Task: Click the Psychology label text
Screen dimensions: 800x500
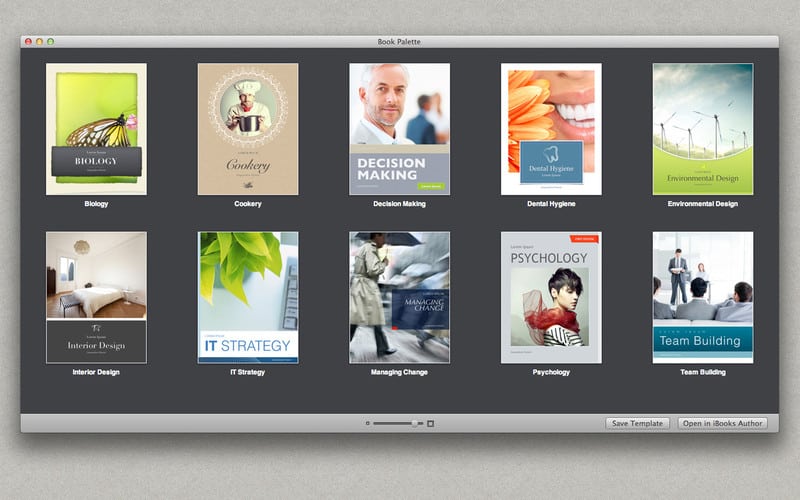Action: [x=551, y=372]
